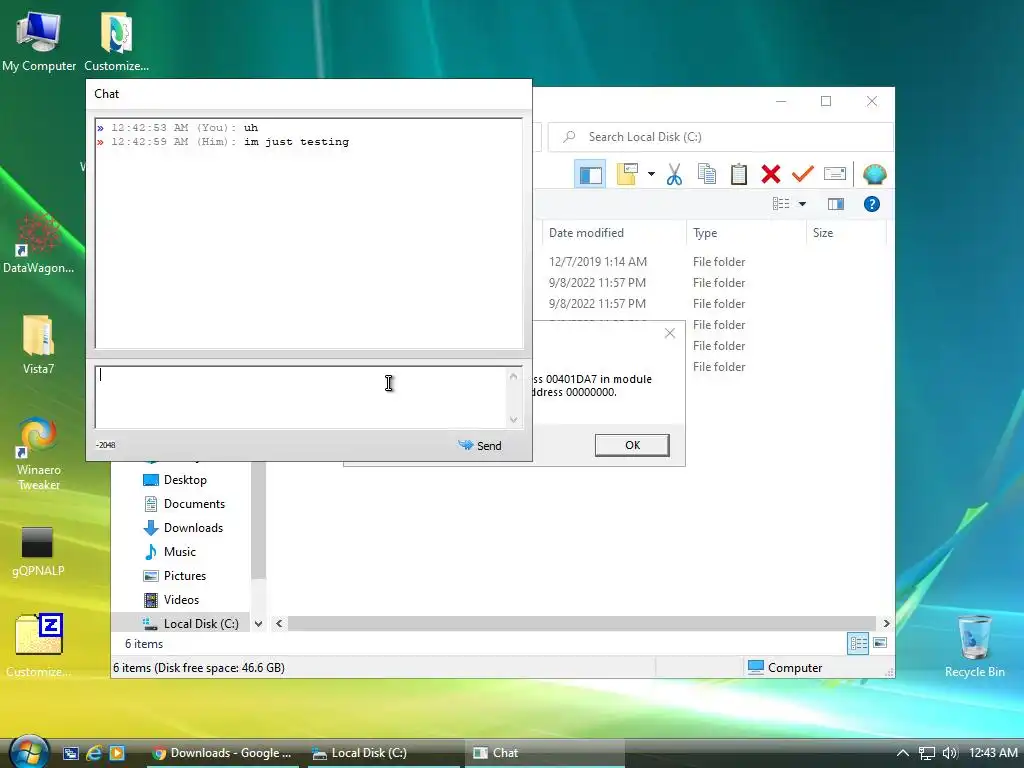The height and width of the screenshot is (768, 1024).
Task: Click OK in the error dialog
Action: coord(632,445)
